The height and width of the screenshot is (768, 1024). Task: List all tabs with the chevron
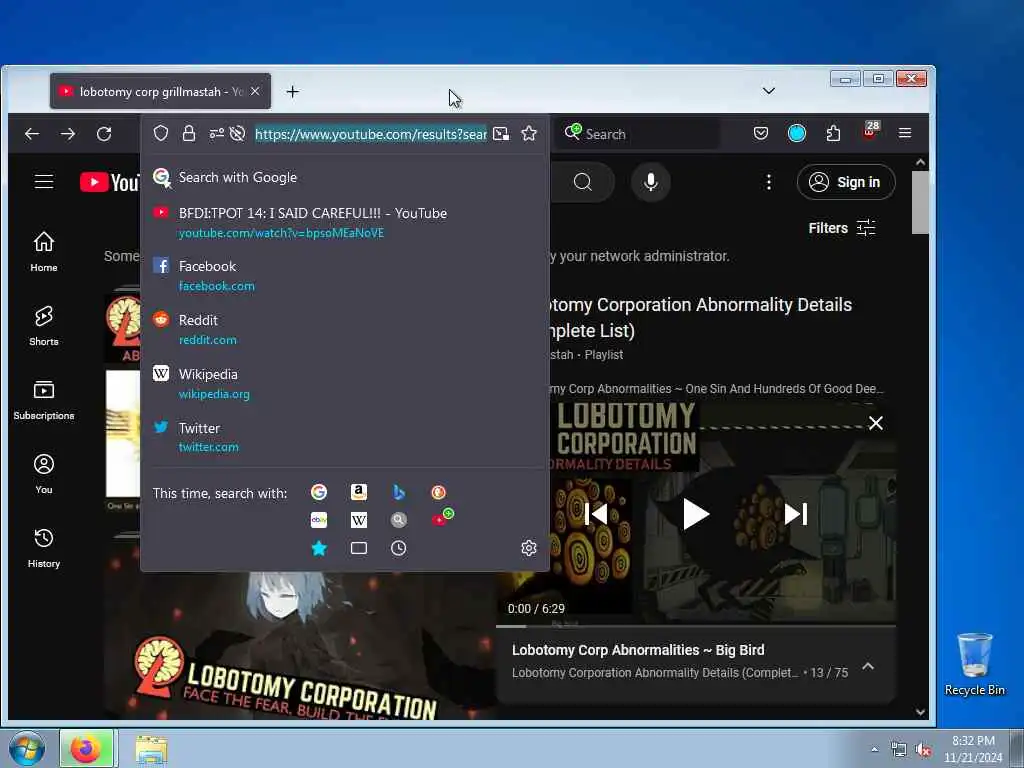769,91
